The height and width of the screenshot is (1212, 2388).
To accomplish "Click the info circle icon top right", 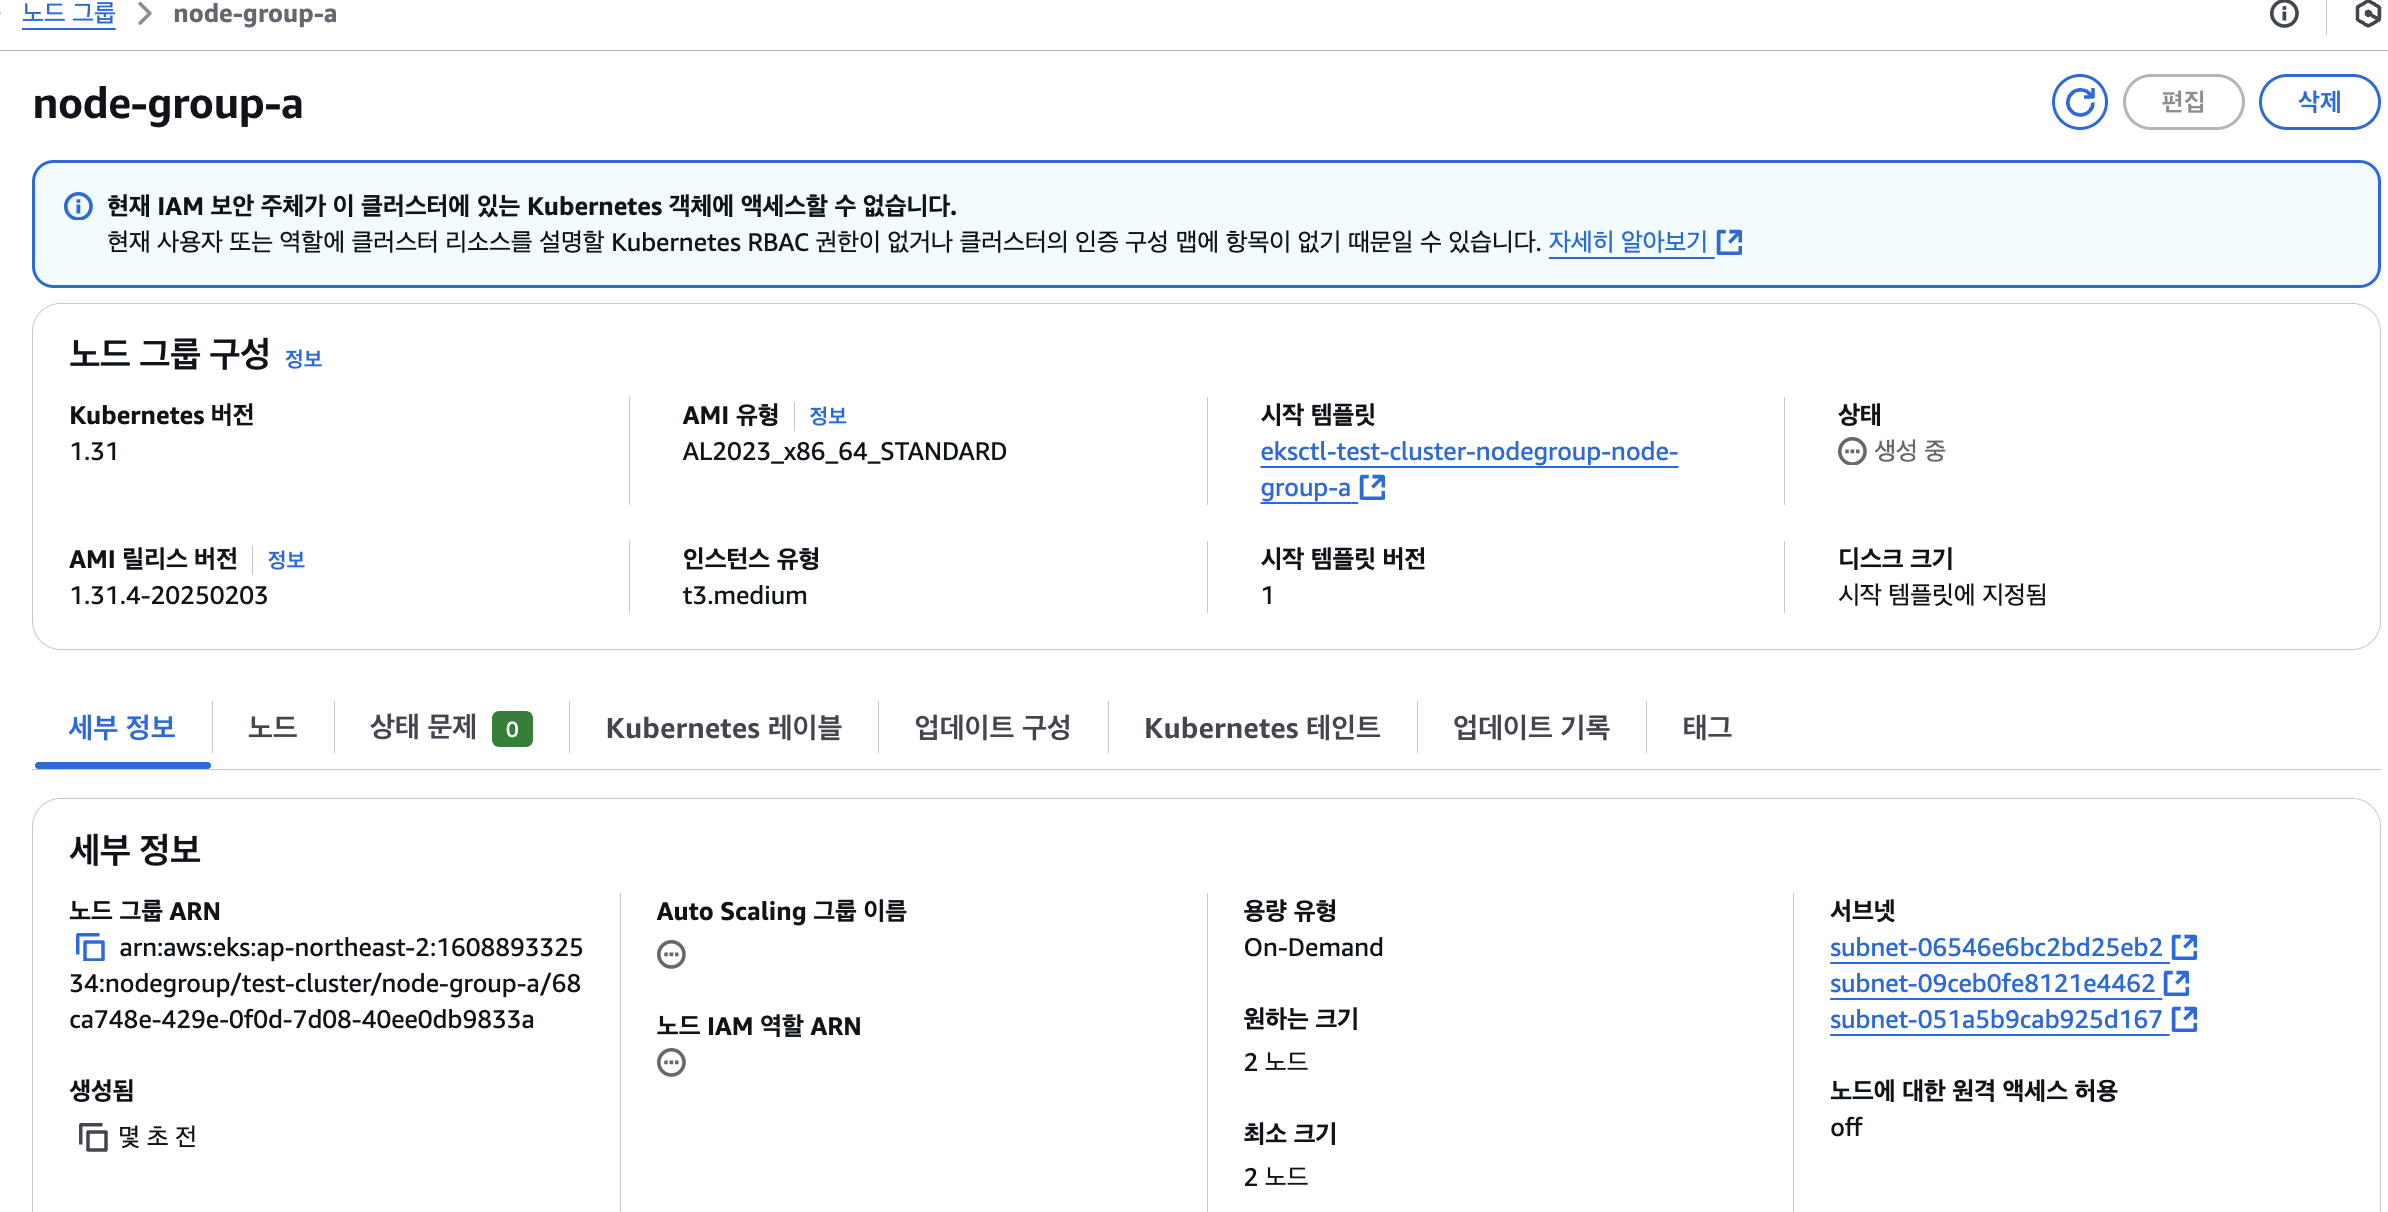I will (2284, 14).
